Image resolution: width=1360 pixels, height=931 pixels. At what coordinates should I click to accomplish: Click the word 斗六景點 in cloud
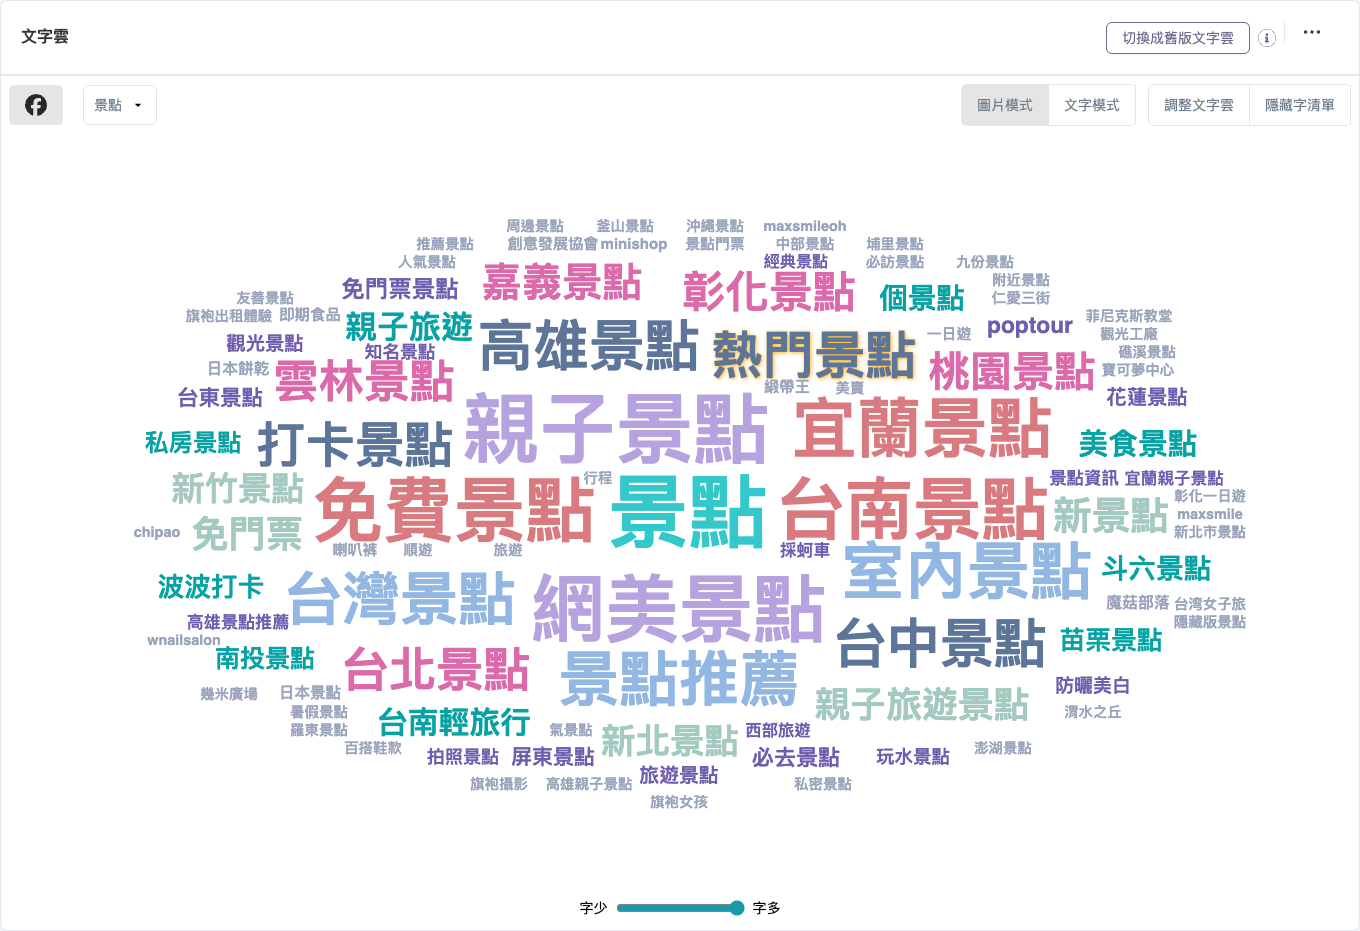(x=1156, y=569)
